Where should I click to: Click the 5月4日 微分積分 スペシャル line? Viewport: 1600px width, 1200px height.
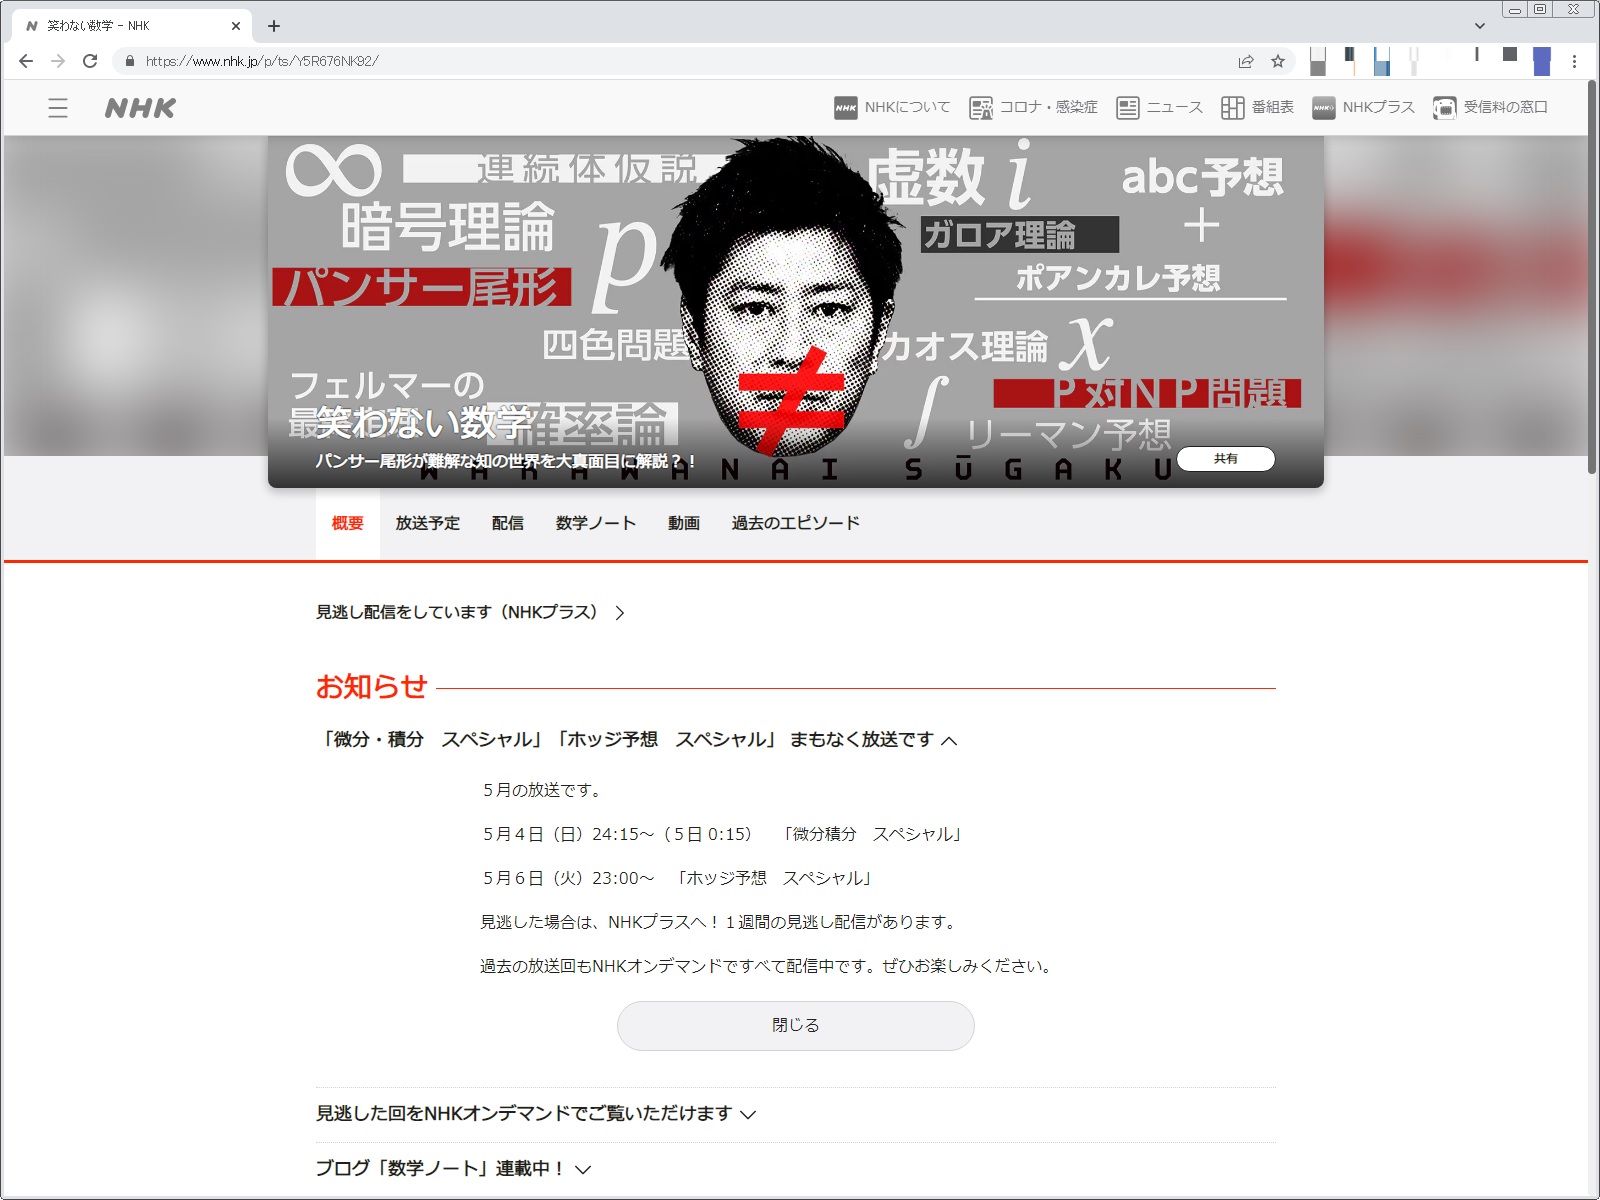(723, 834)
